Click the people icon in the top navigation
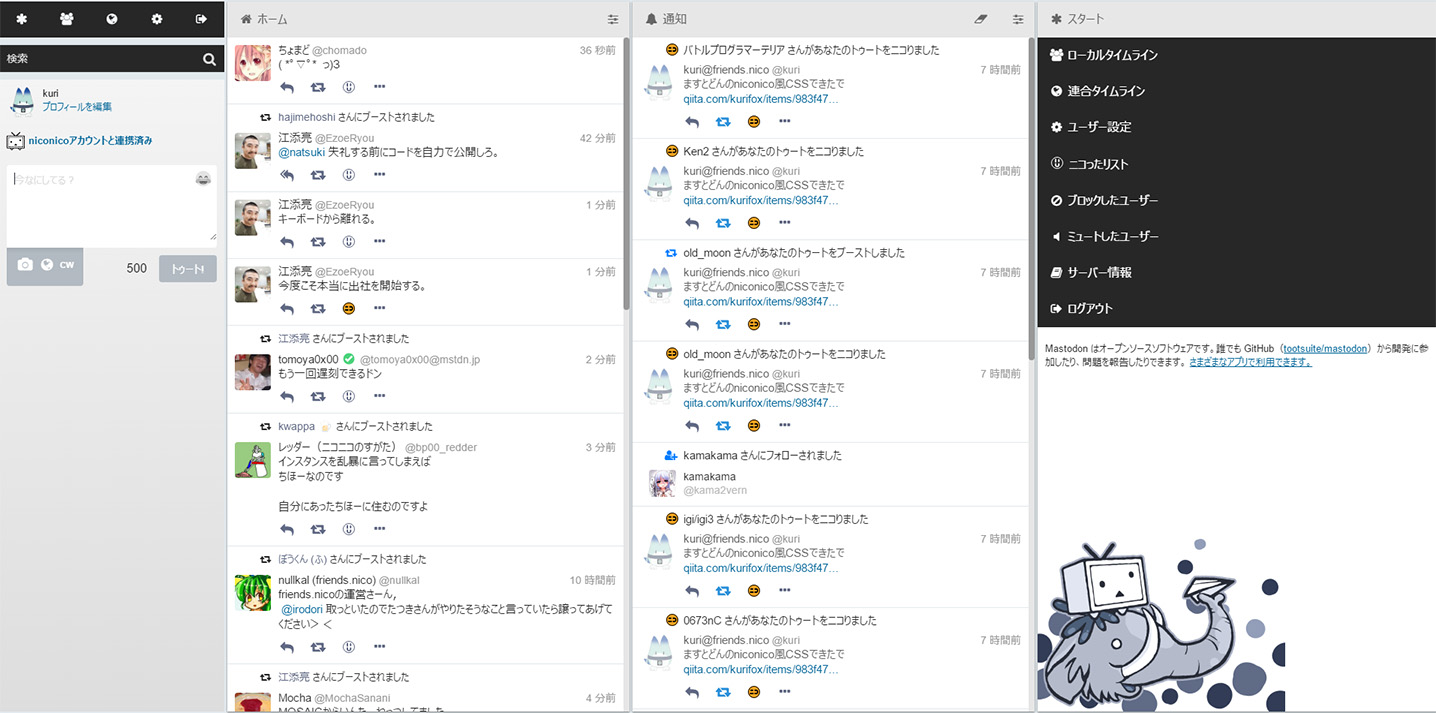This screenshot has width=1436, height=713. [x=66, y=18]
